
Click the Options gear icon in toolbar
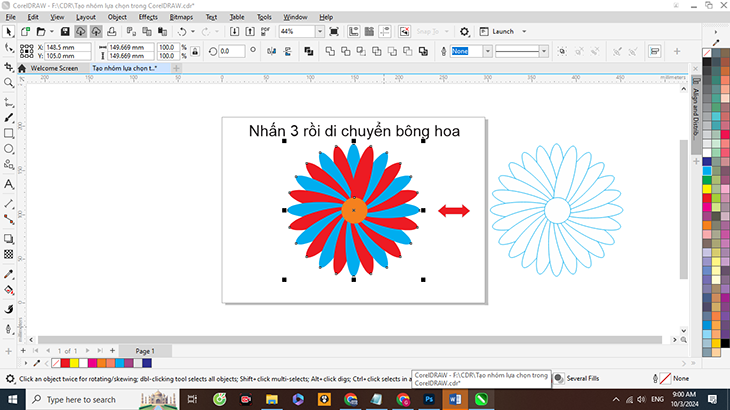point(464,32)
